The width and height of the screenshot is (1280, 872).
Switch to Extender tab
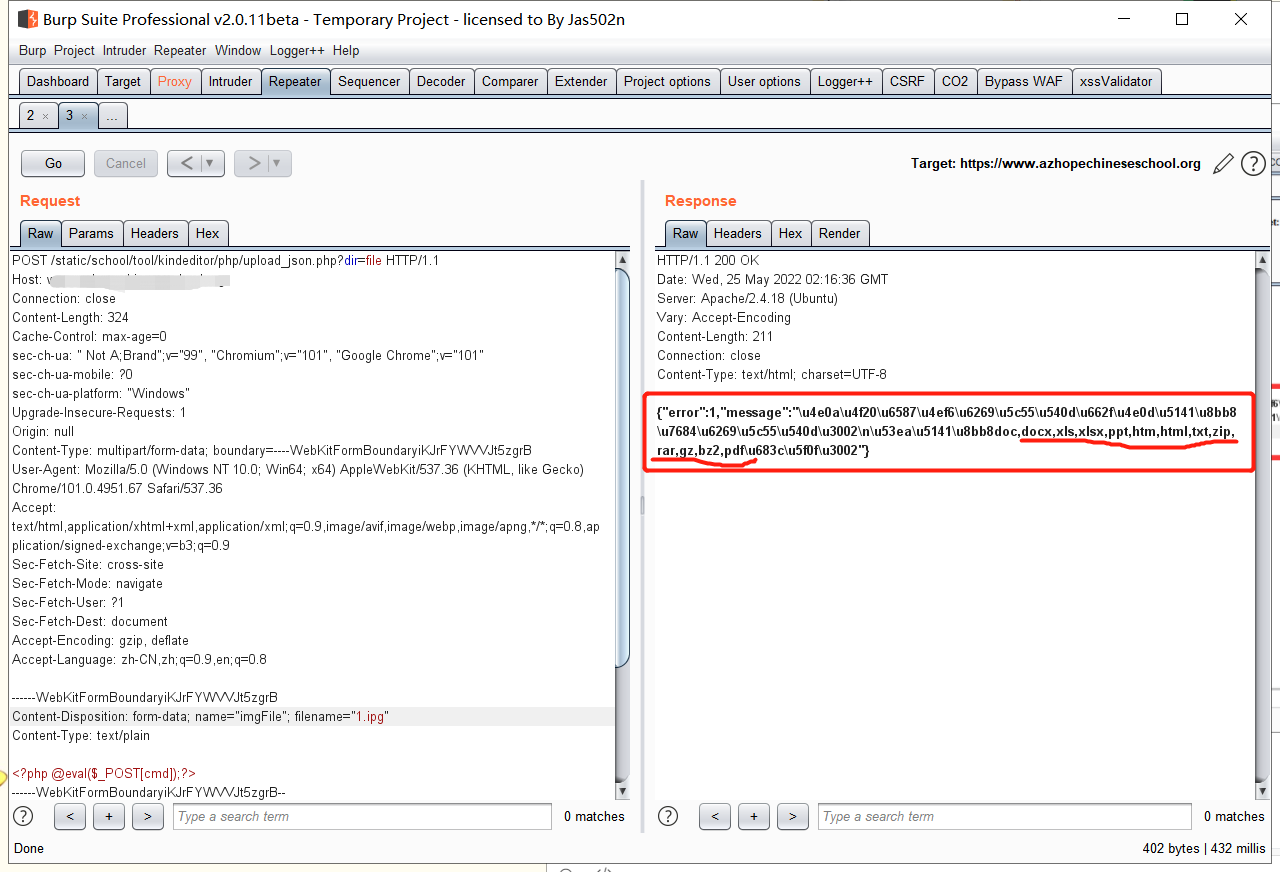pyautogui.click(x=581, y=82)
